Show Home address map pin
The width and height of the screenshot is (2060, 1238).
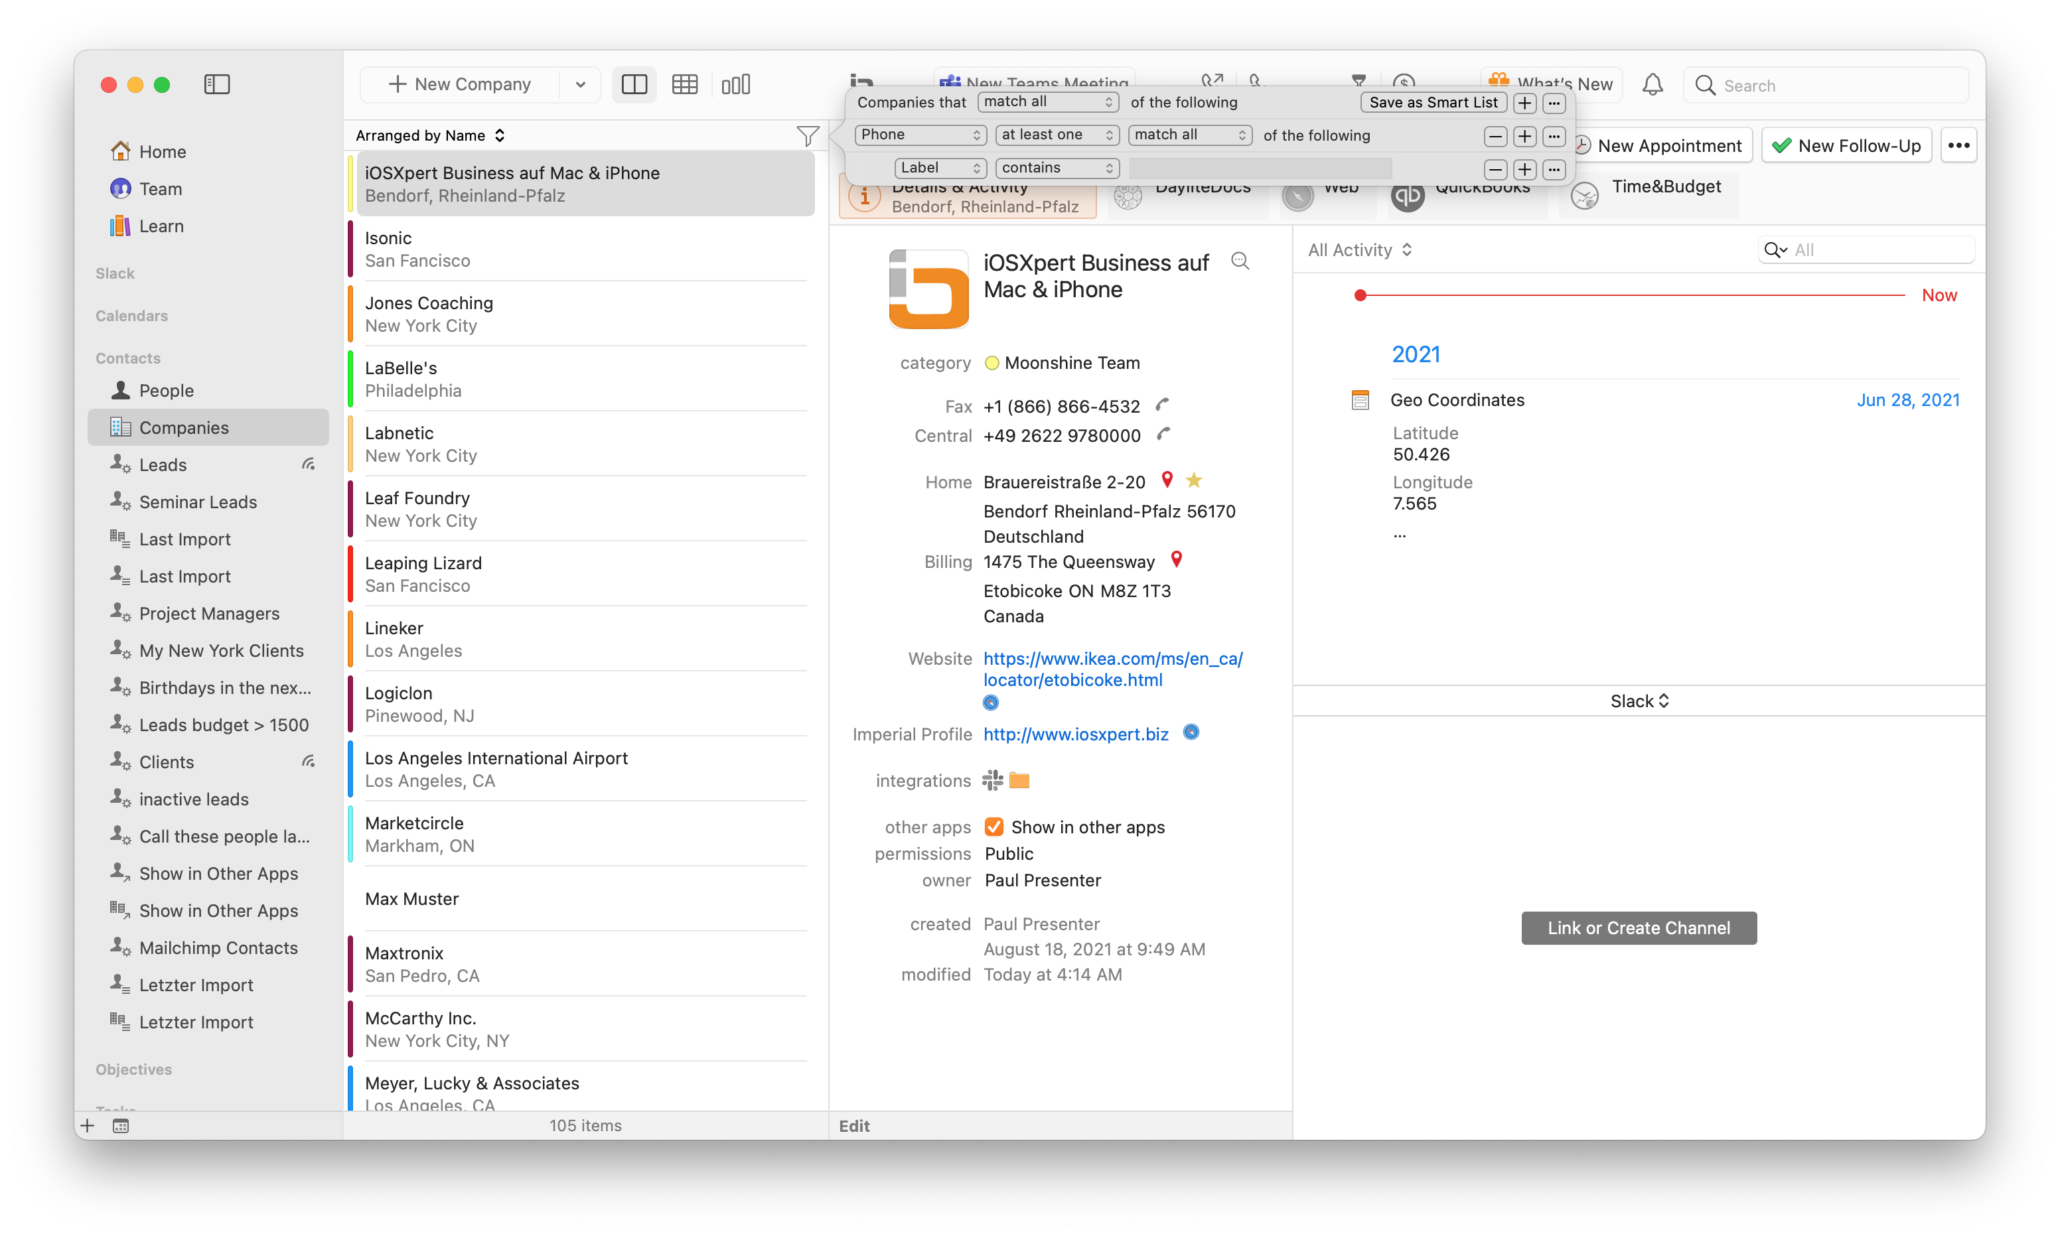(x=1167, y=480)
